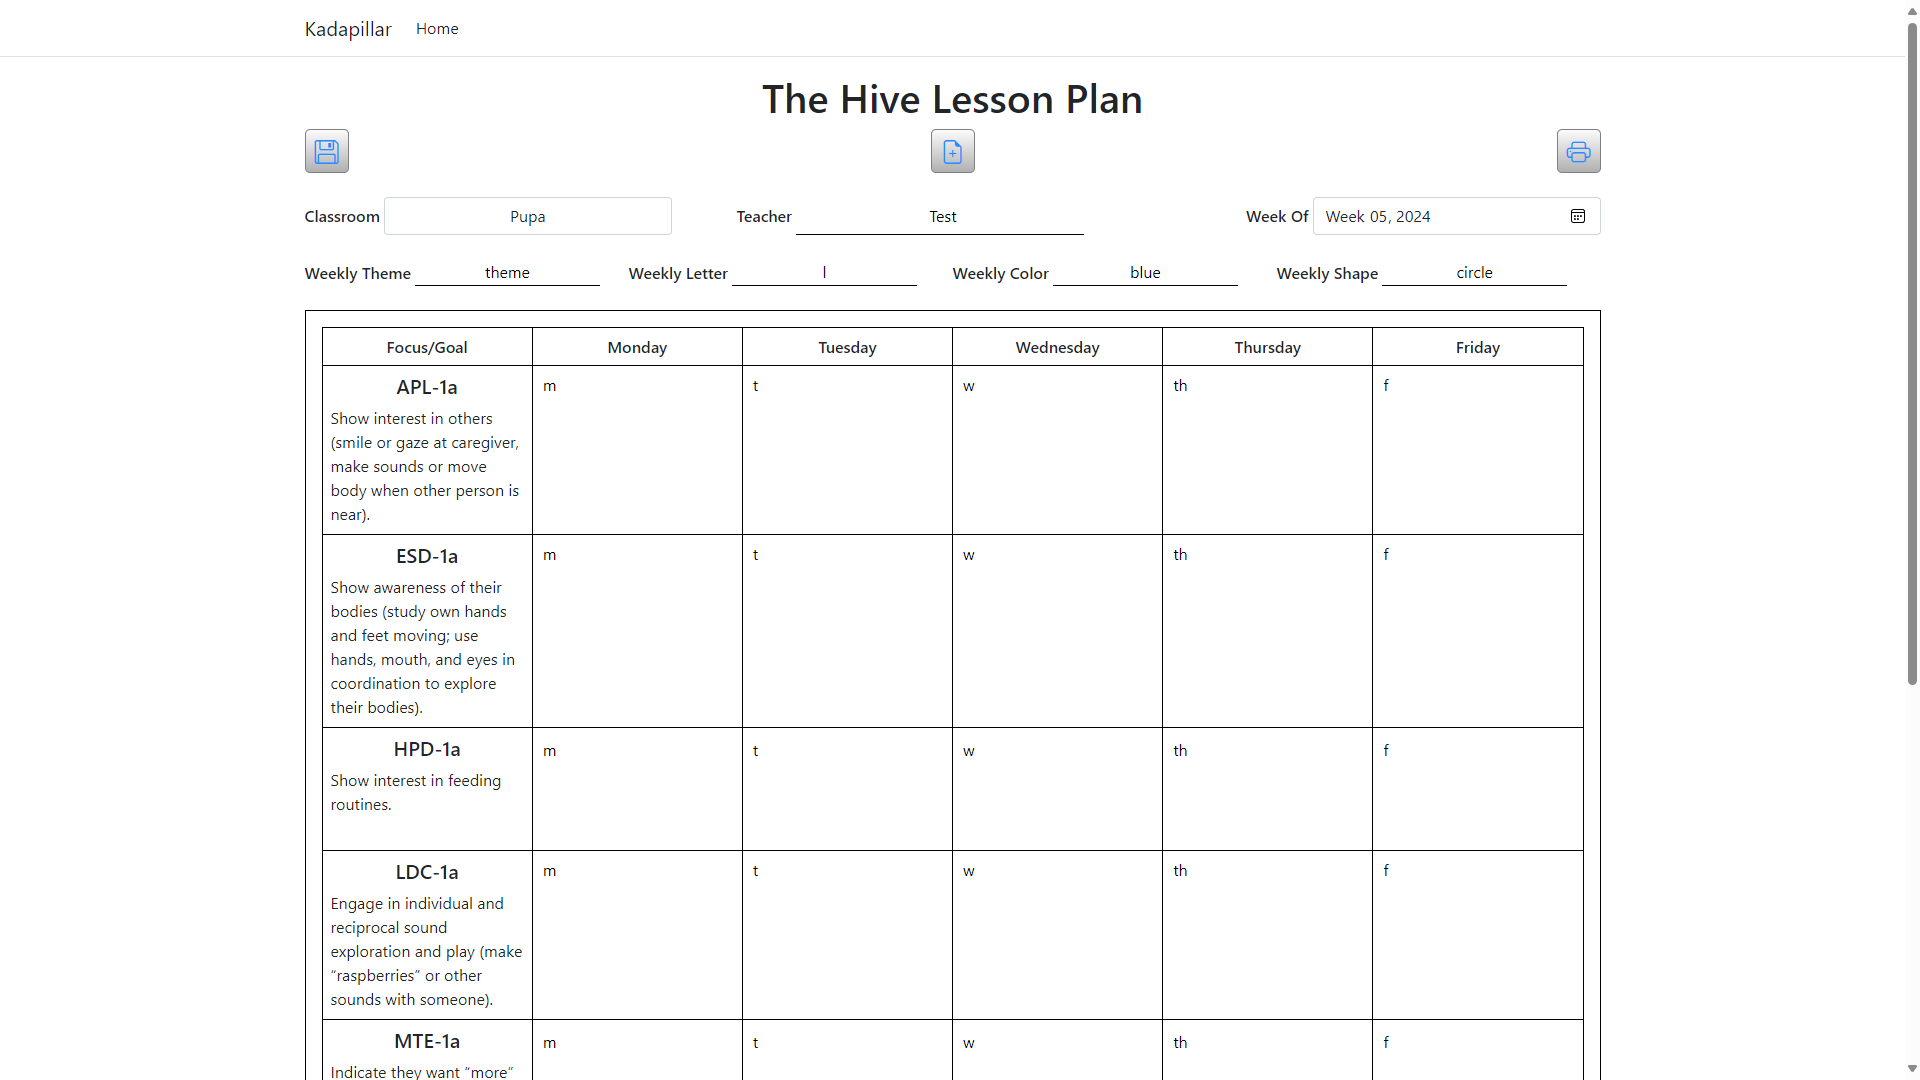Select the Wednesday cell for HPD-1a
Screen dimensions: 1920x1080
point(1057,788)
